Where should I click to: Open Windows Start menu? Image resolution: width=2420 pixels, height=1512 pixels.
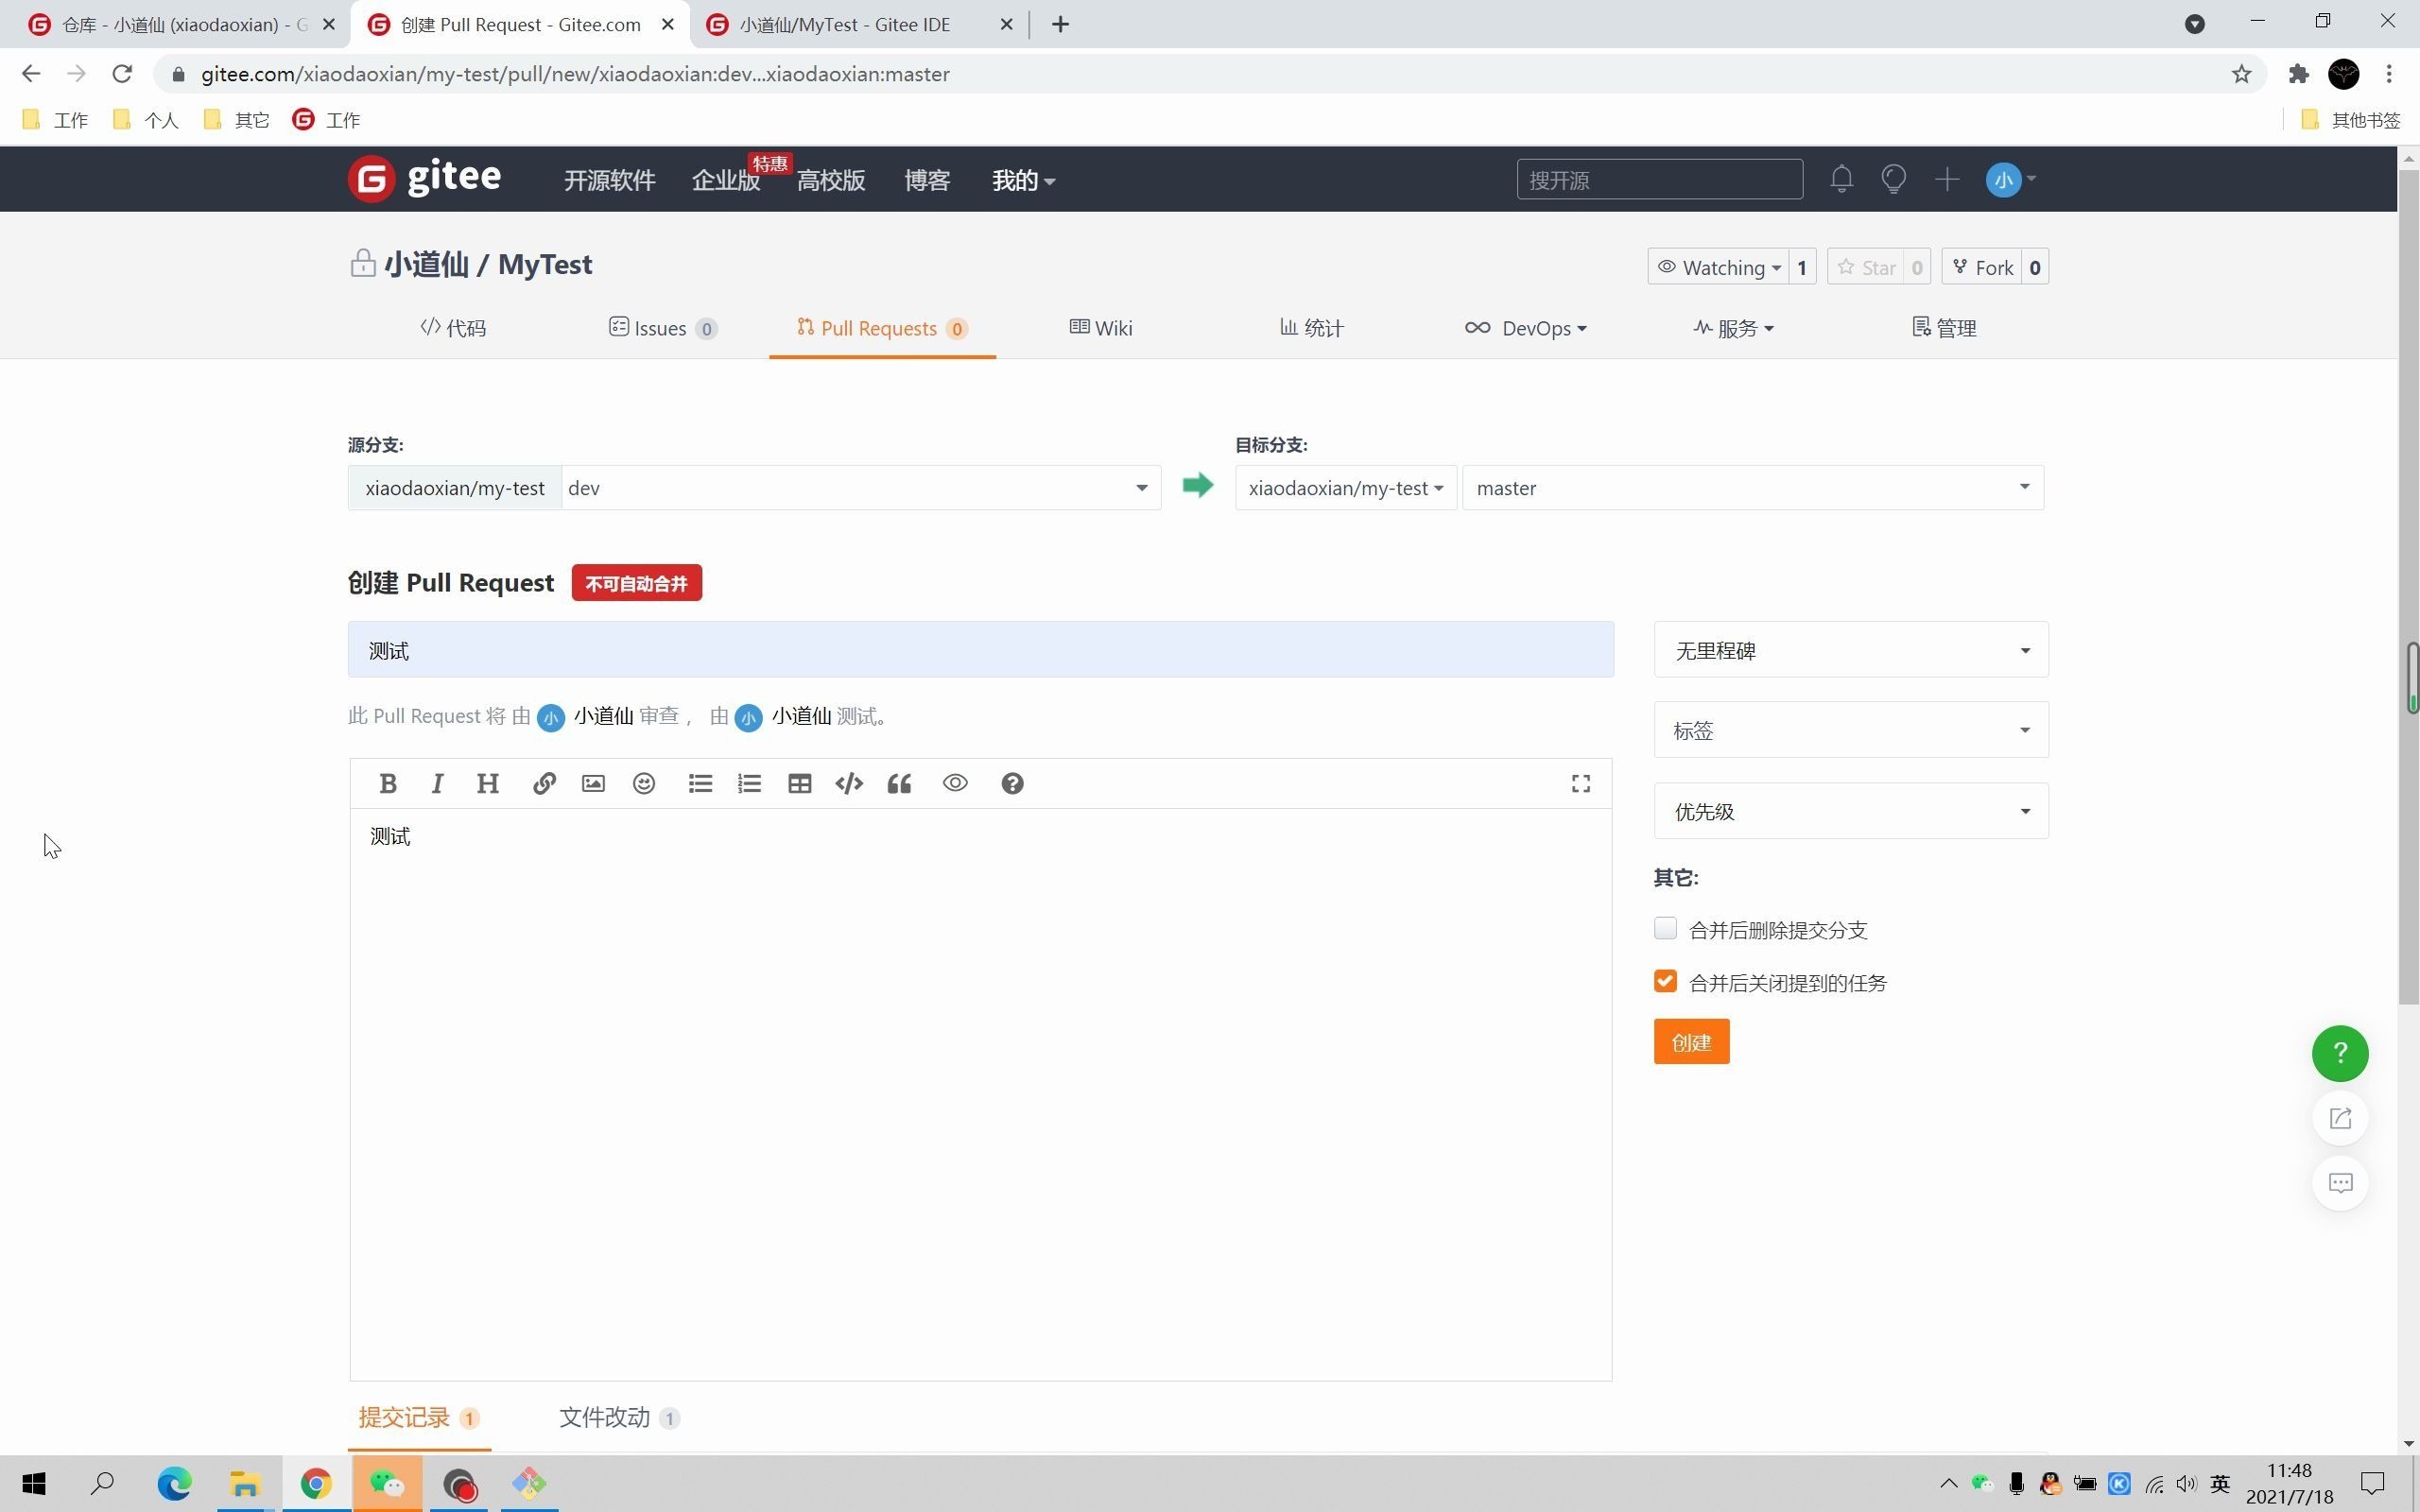click(34, 1483)
